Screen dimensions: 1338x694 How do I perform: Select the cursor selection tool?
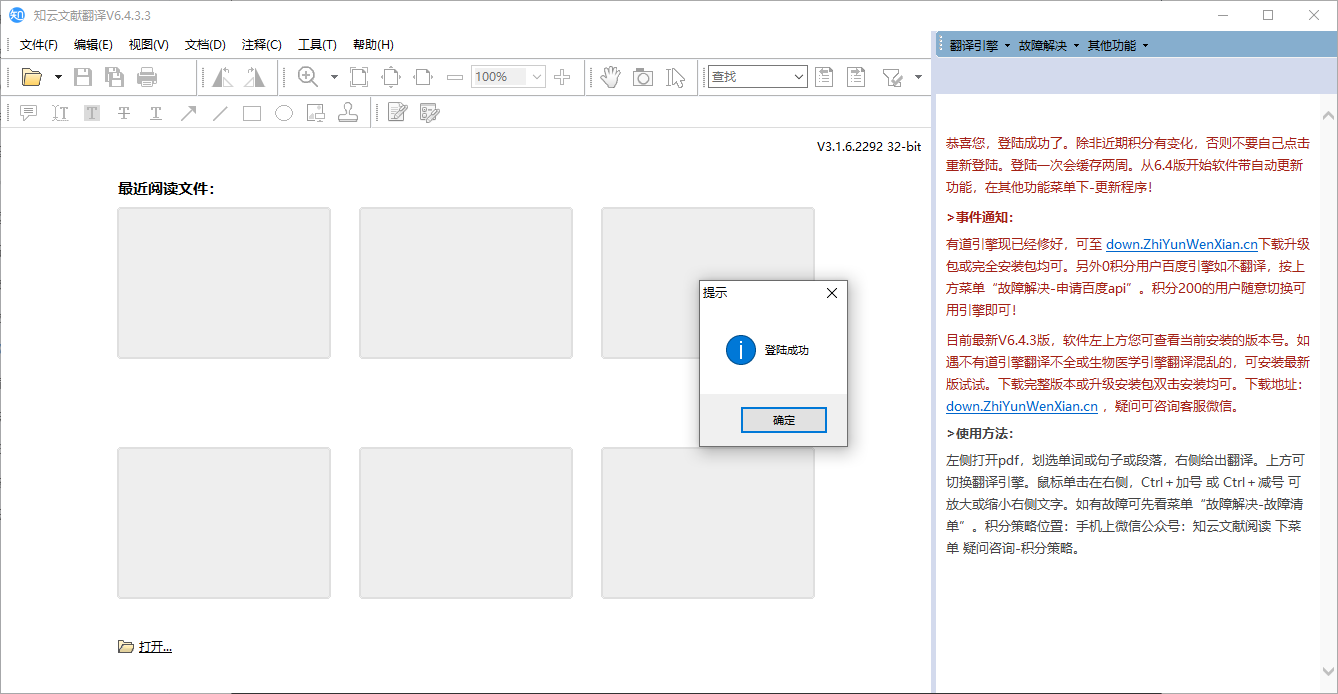point(675,77)
